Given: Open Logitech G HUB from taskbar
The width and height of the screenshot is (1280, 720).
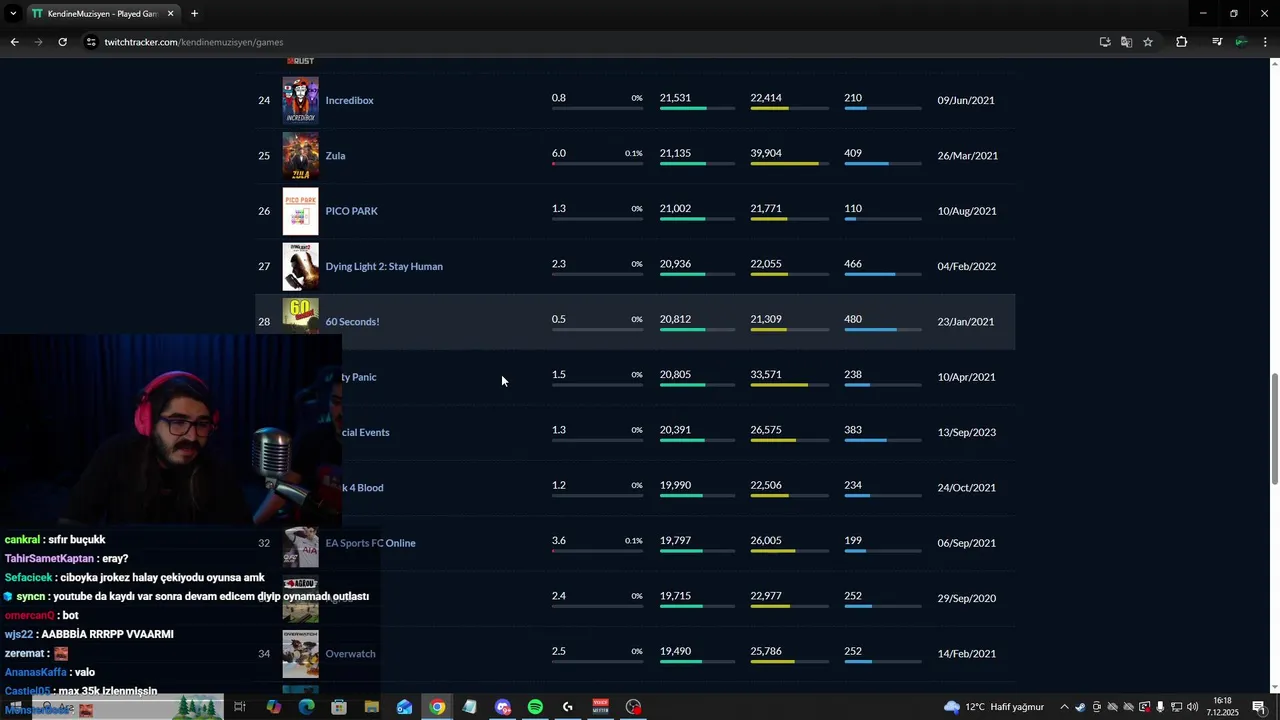Looking at the screenshot, I should 568,707.
